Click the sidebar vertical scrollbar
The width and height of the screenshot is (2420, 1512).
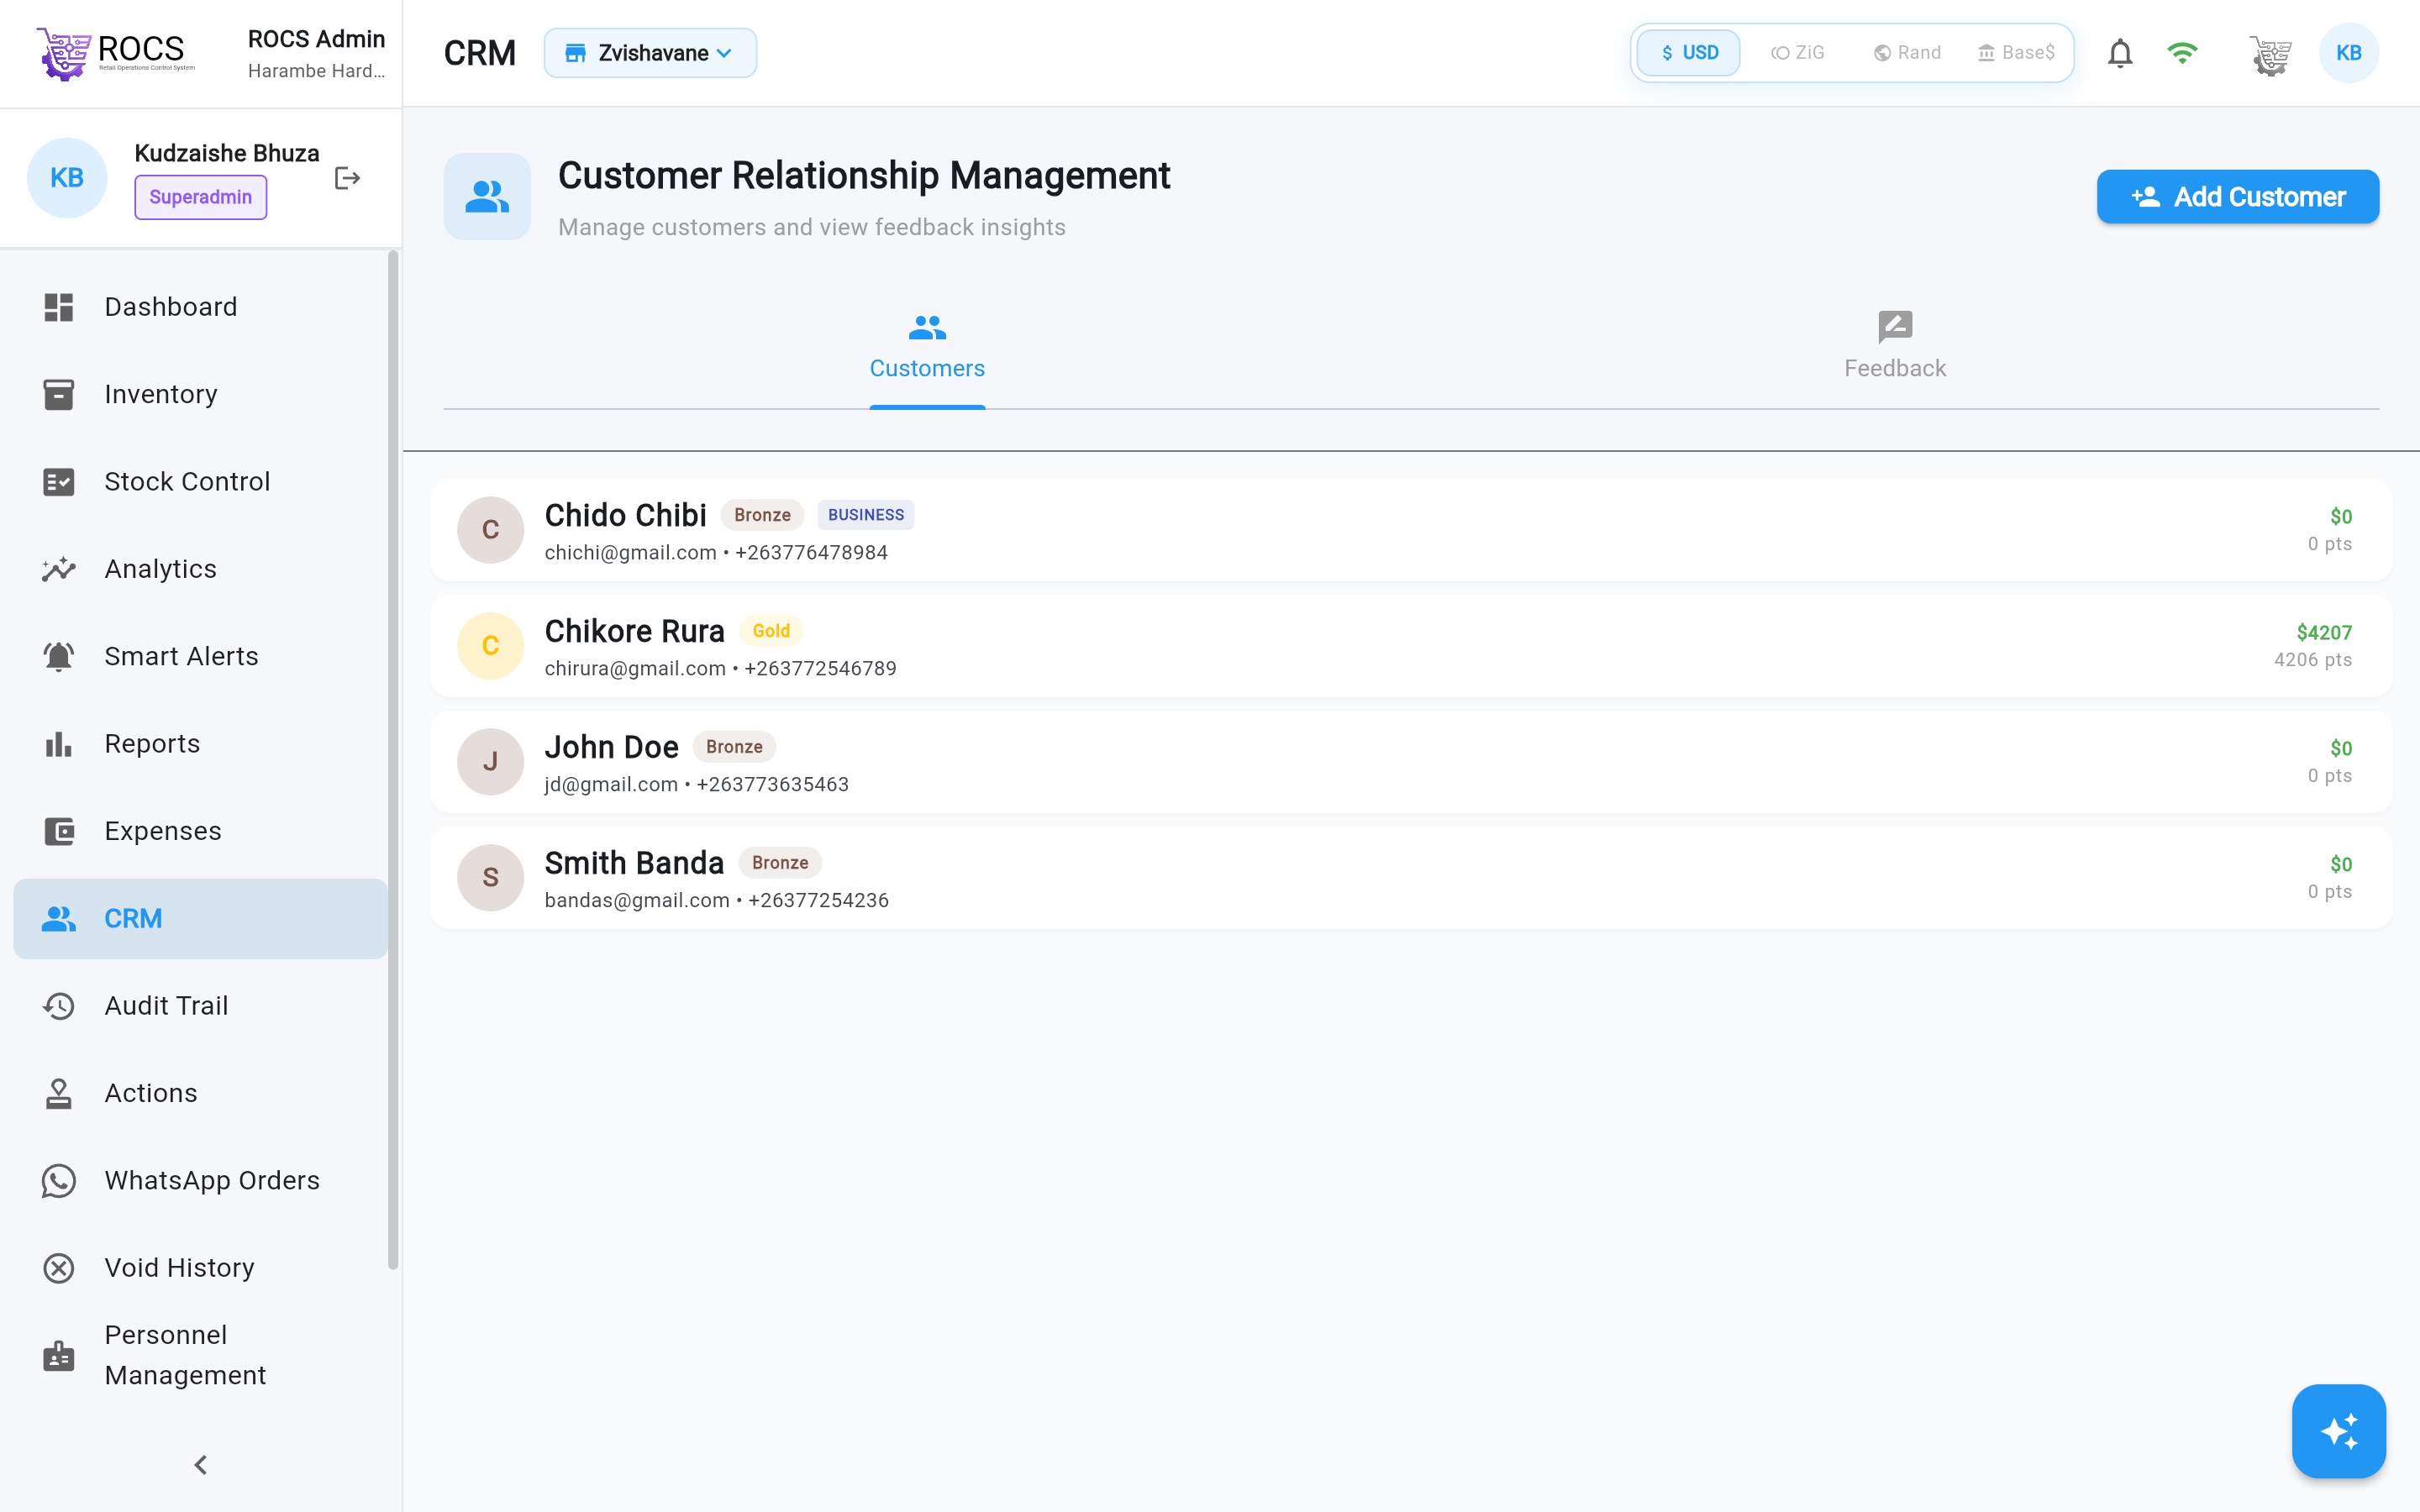(x=393, y=760)
